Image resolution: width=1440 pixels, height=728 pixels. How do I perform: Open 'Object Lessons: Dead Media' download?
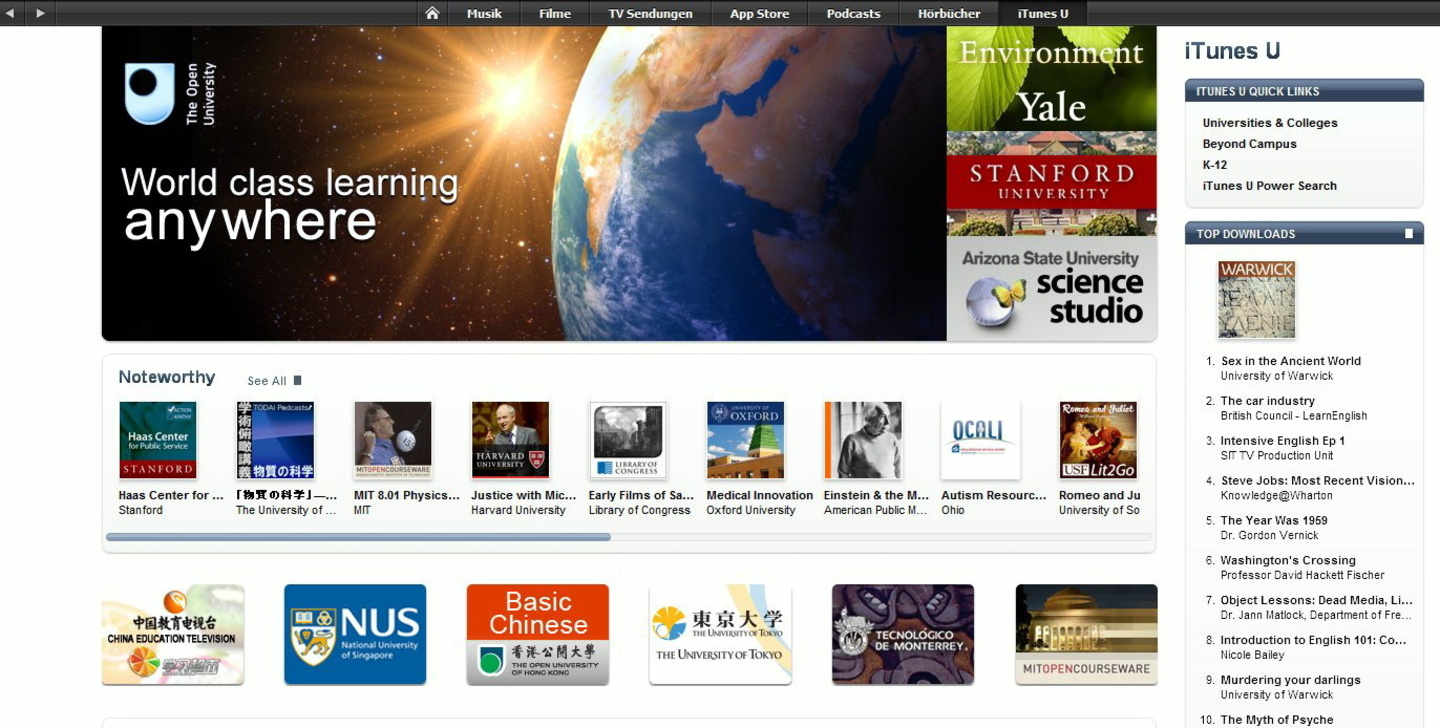click(1316, 601)
